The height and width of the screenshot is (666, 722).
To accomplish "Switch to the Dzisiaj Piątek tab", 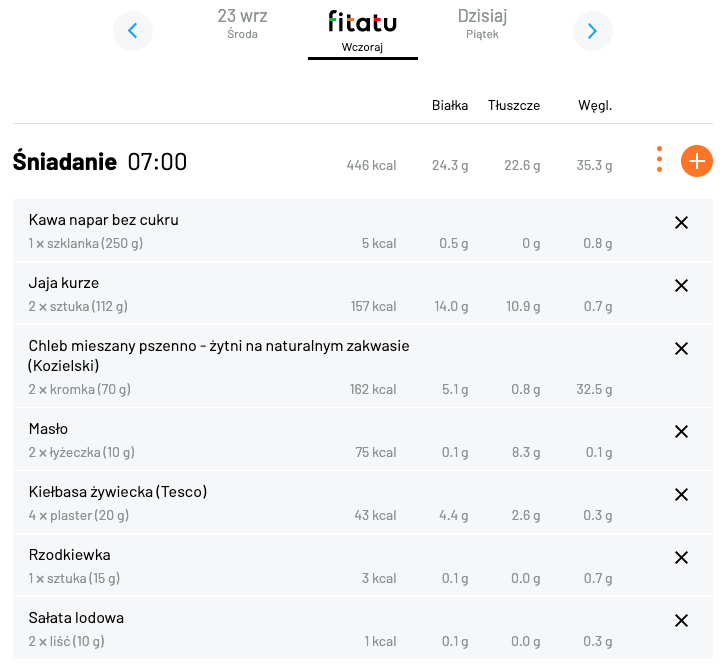I will (482, 23).
